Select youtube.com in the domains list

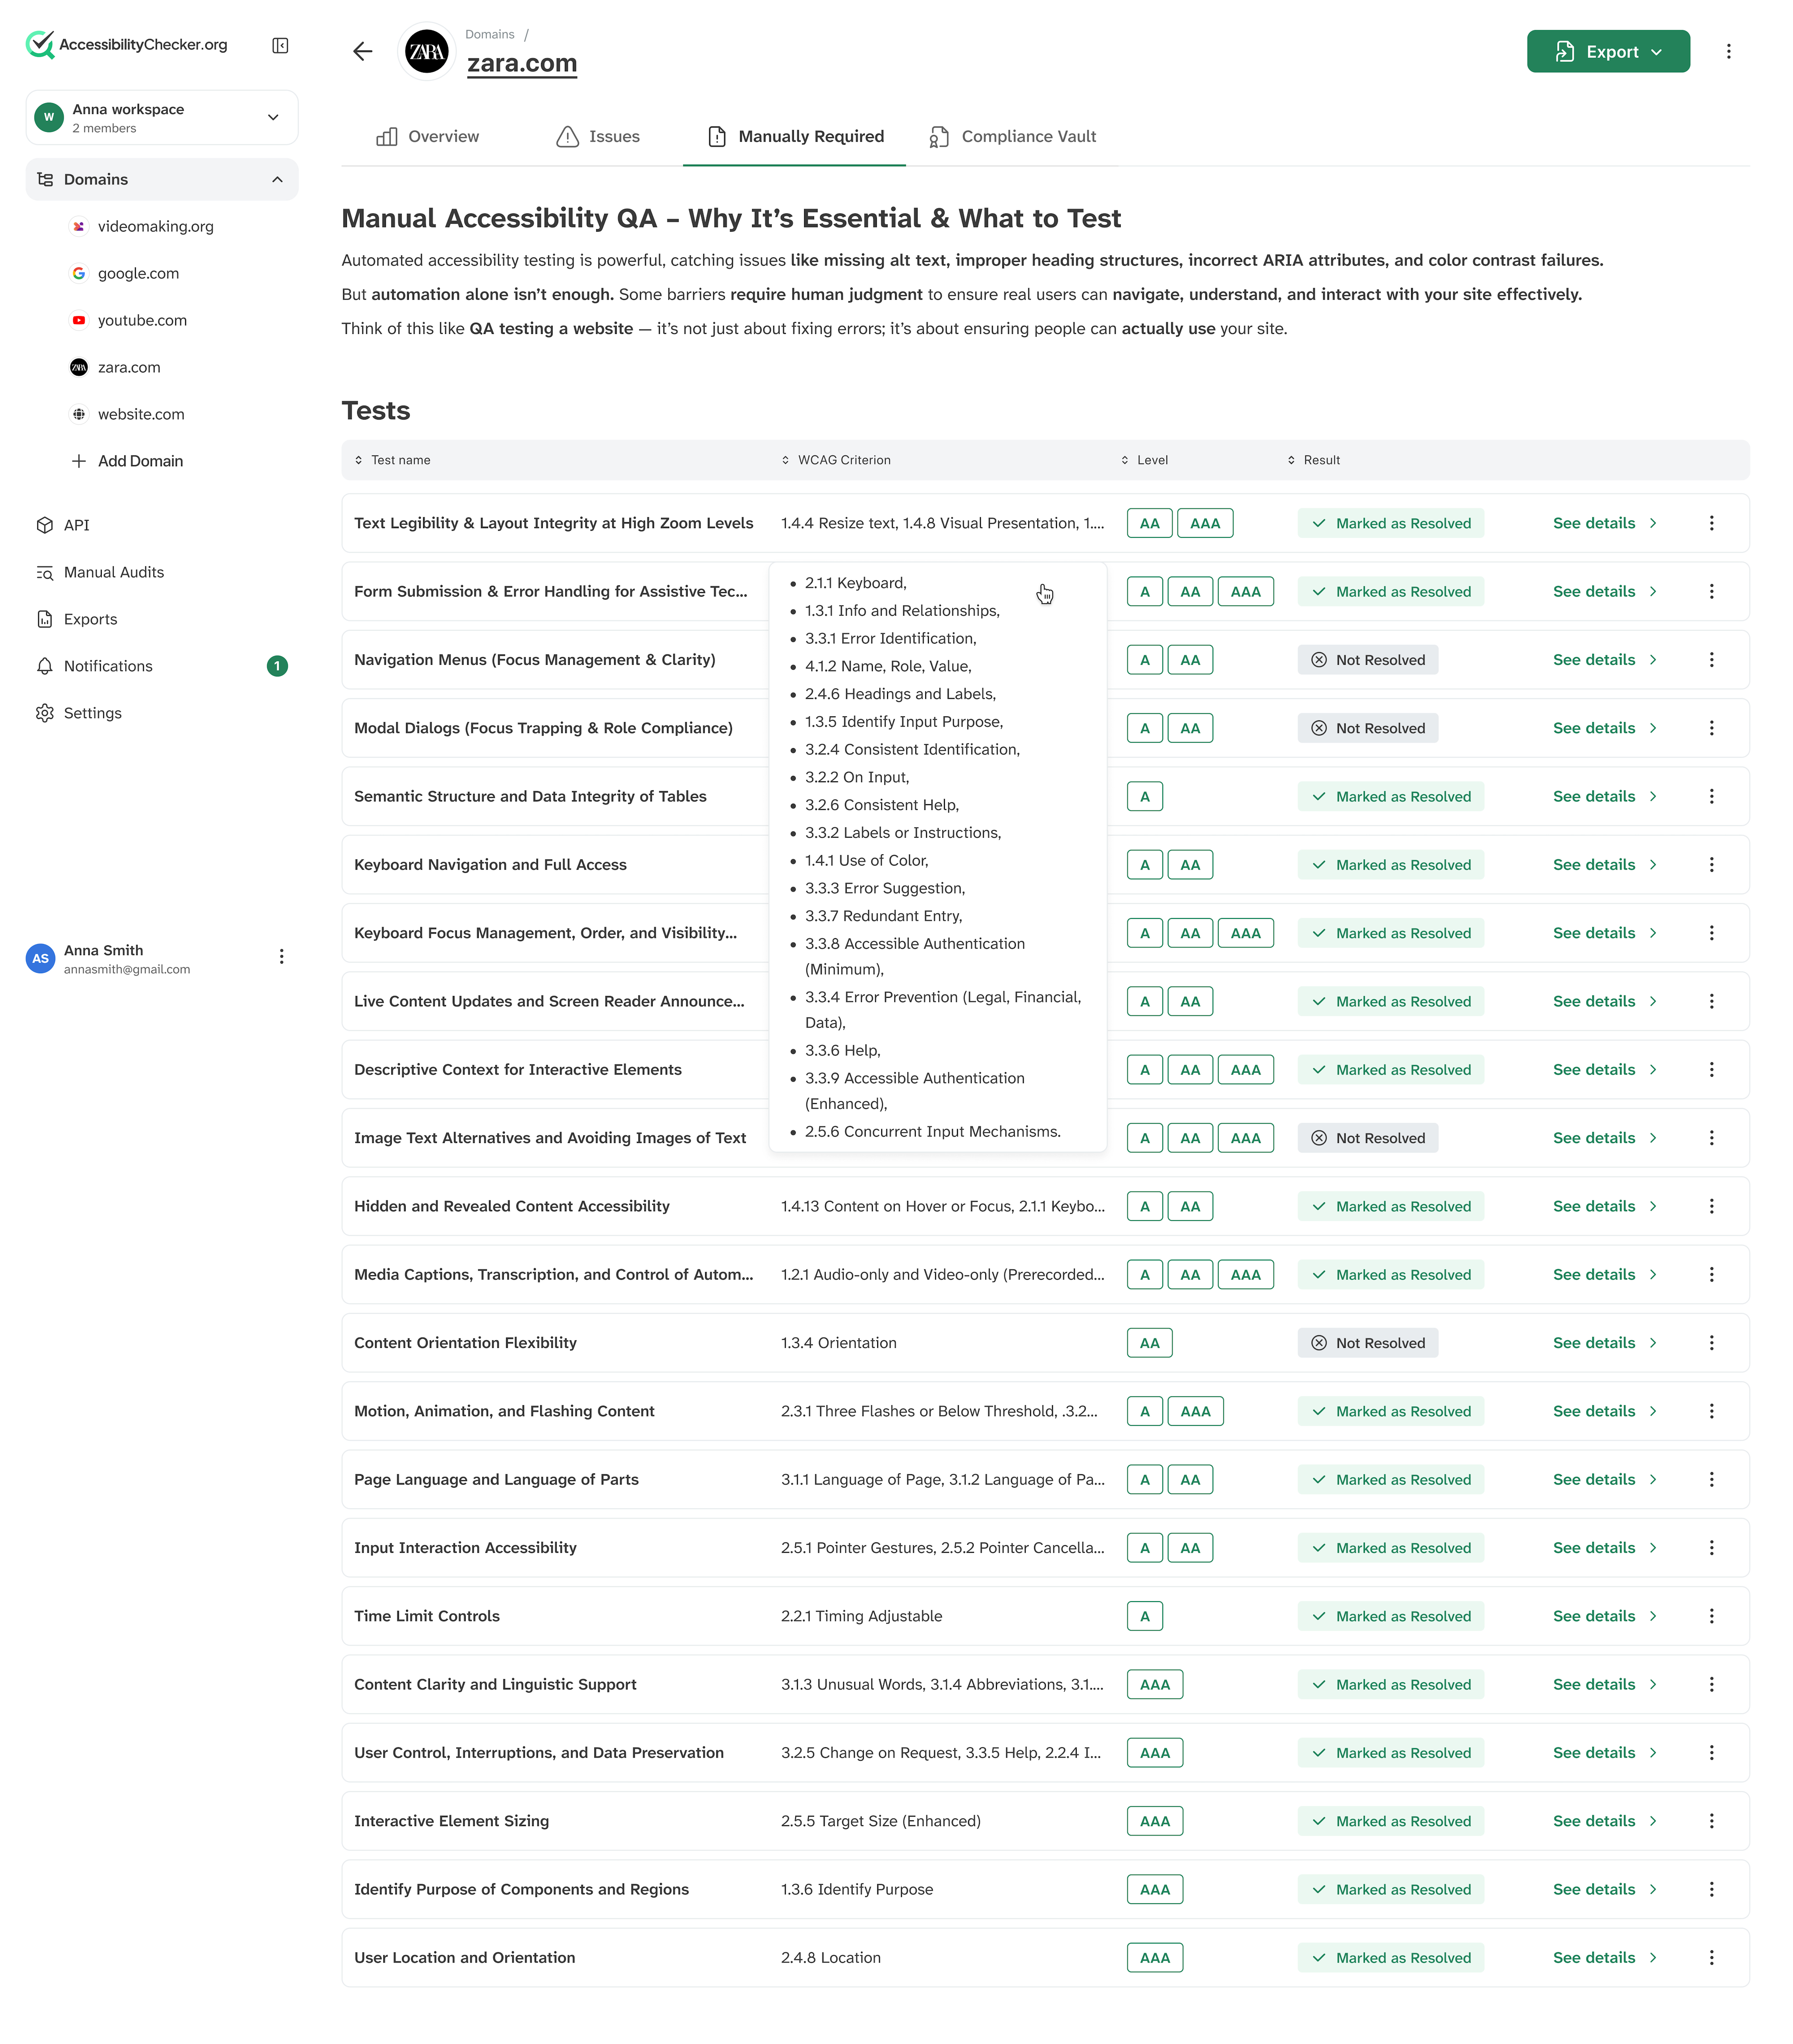tap(142, 320)
